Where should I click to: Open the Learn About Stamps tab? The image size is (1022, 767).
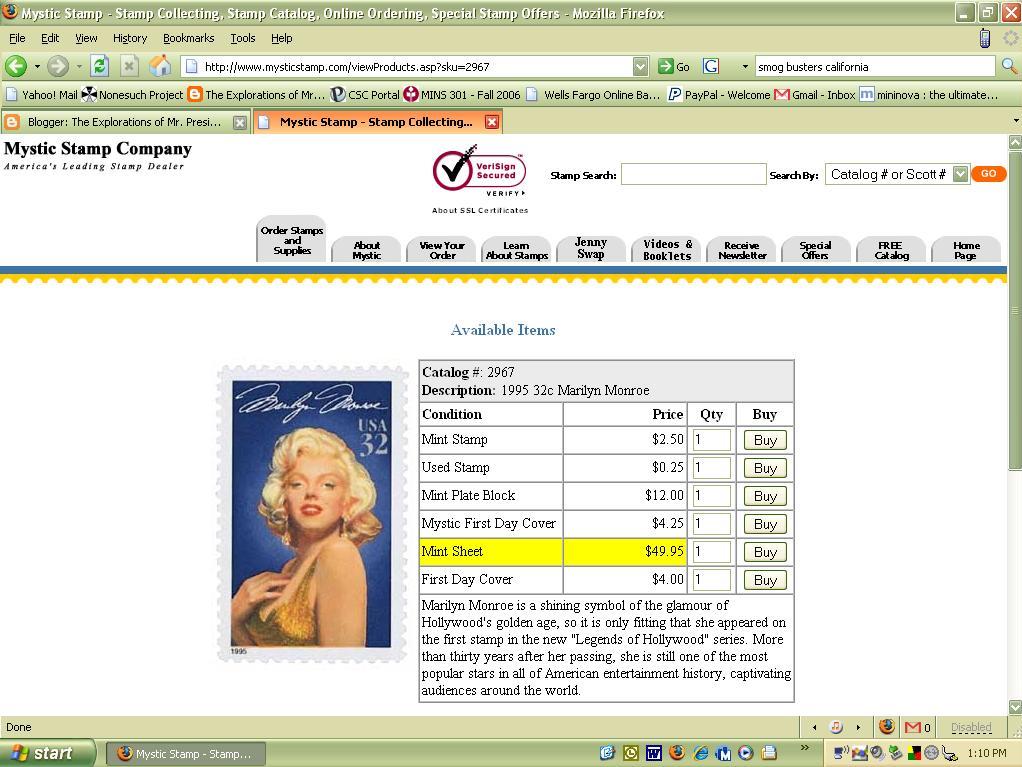(x=517, y=250)
